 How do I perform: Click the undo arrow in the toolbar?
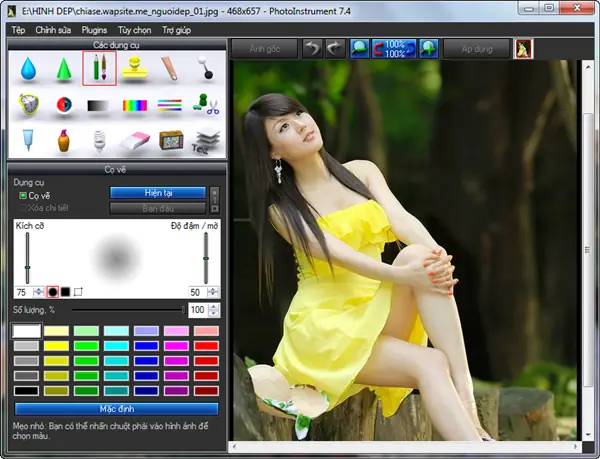tap(312, 49)
